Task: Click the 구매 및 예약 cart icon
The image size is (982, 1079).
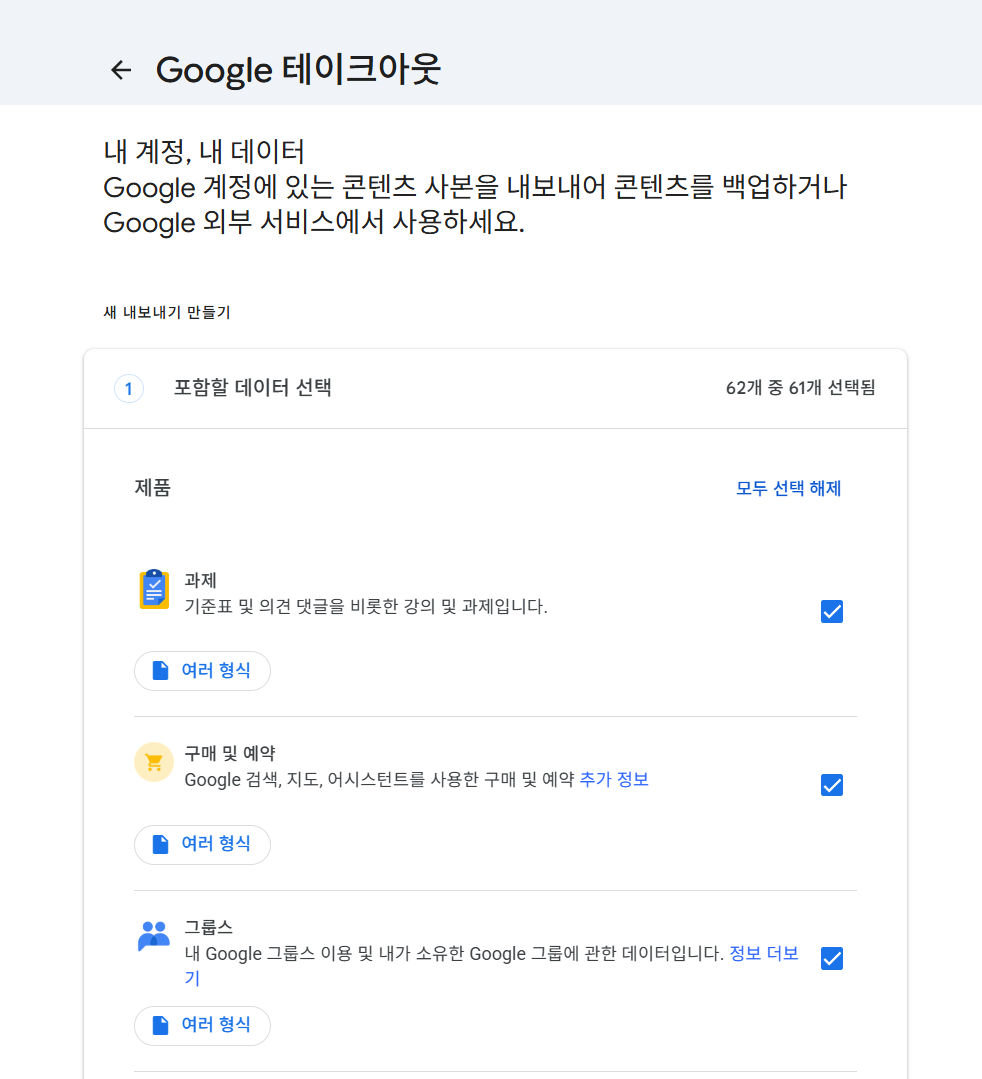Action: click(x=154, y=762)
